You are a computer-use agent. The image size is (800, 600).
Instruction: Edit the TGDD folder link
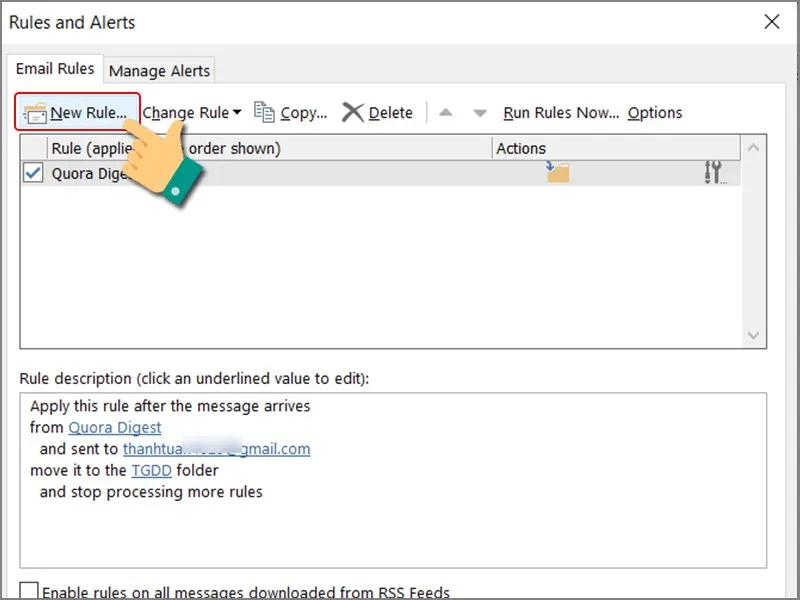coord(143,470)
